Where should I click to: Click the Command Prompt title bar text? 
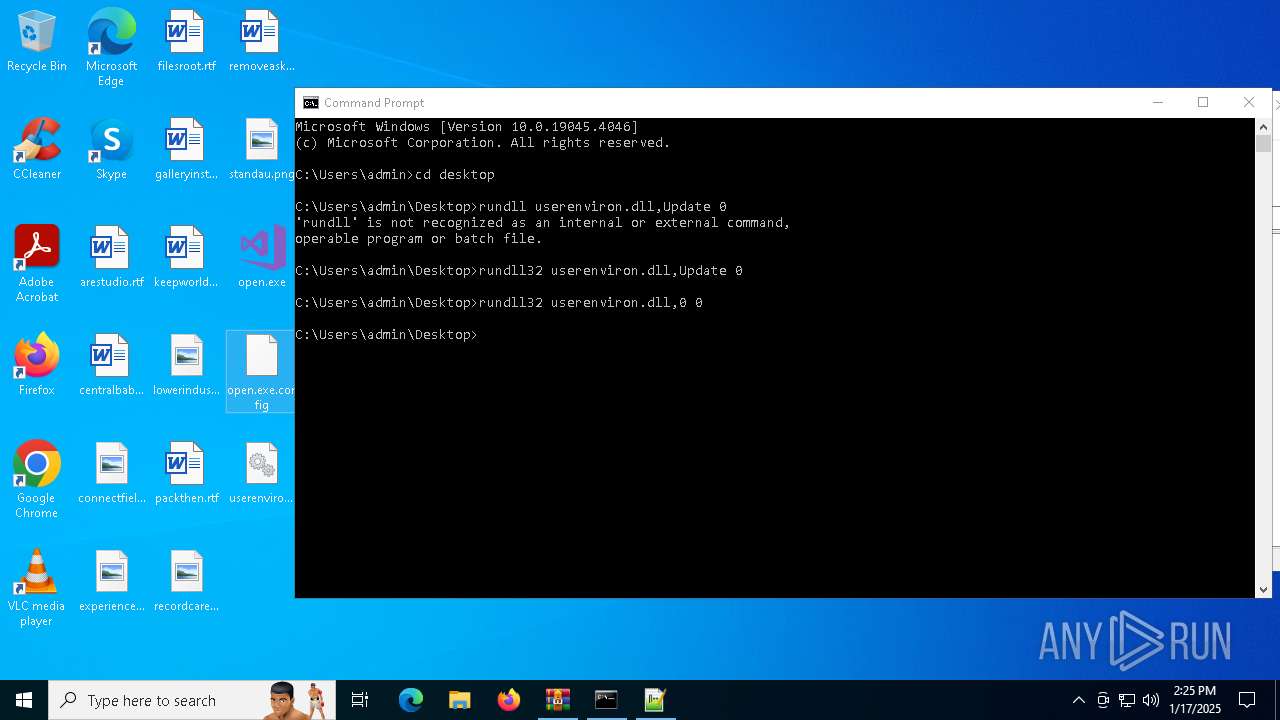pyautogui.click(x=374, y=103)
